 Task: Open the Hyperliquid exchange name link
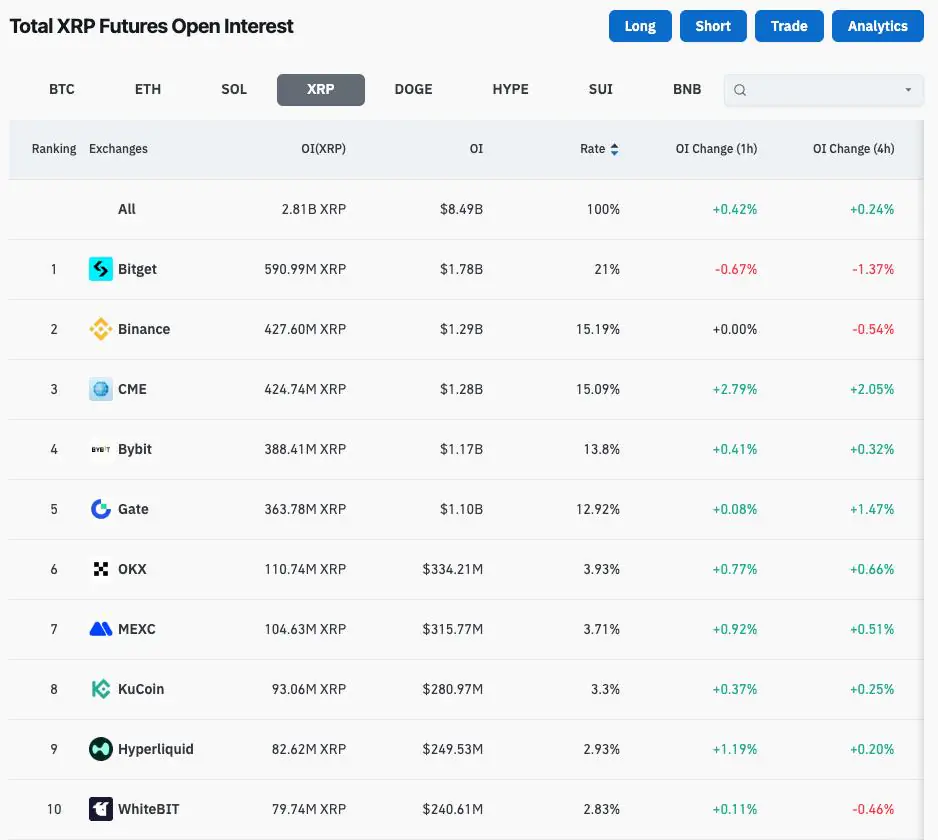pos(156,749)
